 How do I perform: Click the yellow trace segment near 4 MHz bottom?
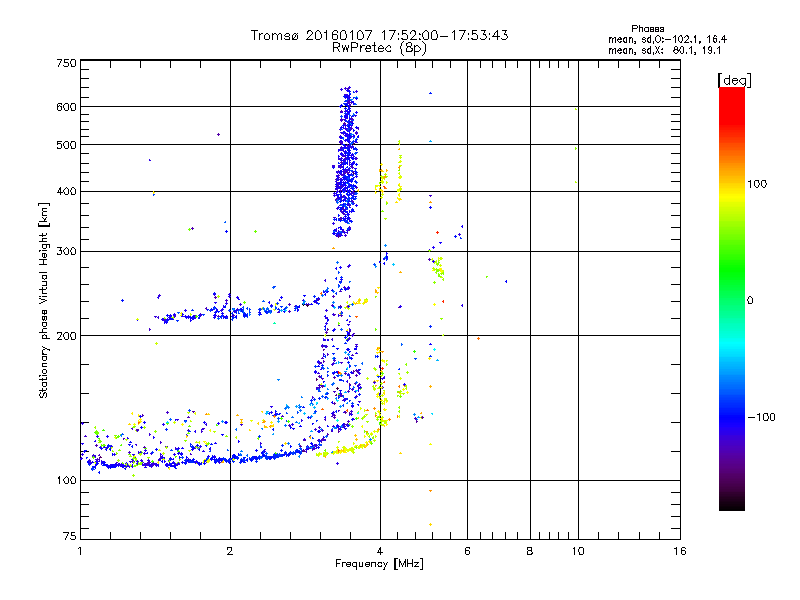tap(347, 449)
